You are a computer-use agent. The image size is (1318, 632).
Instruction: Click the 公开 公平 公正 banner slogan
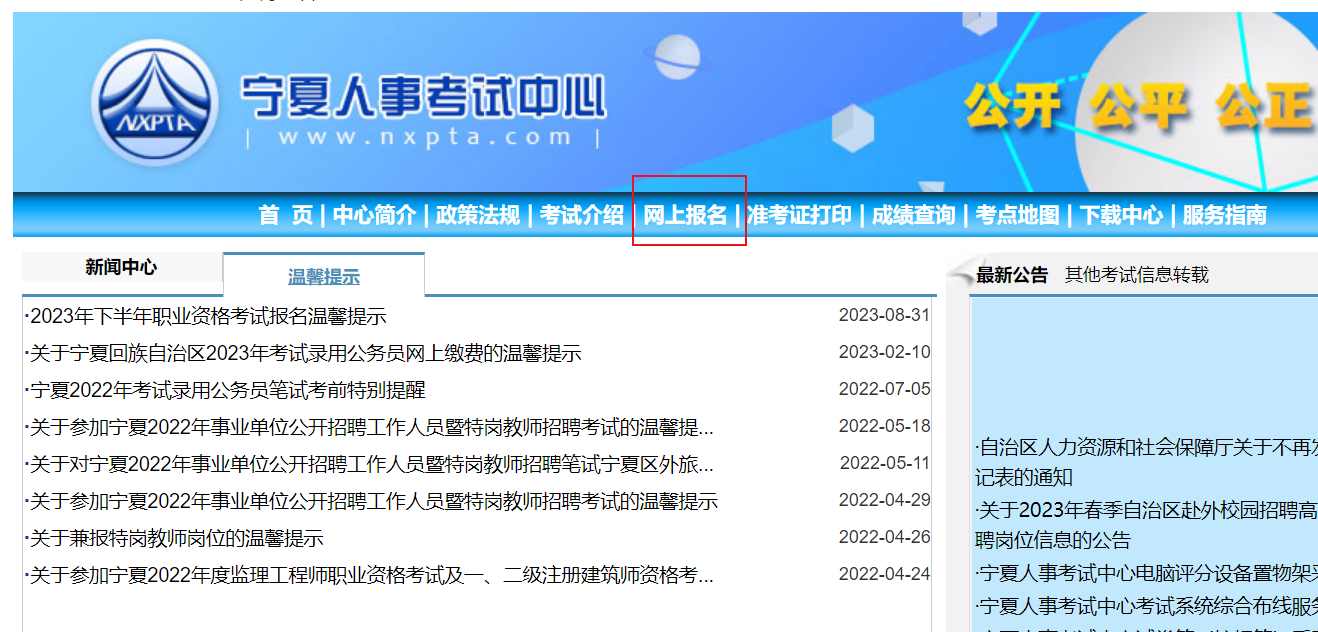[1140, 107]
